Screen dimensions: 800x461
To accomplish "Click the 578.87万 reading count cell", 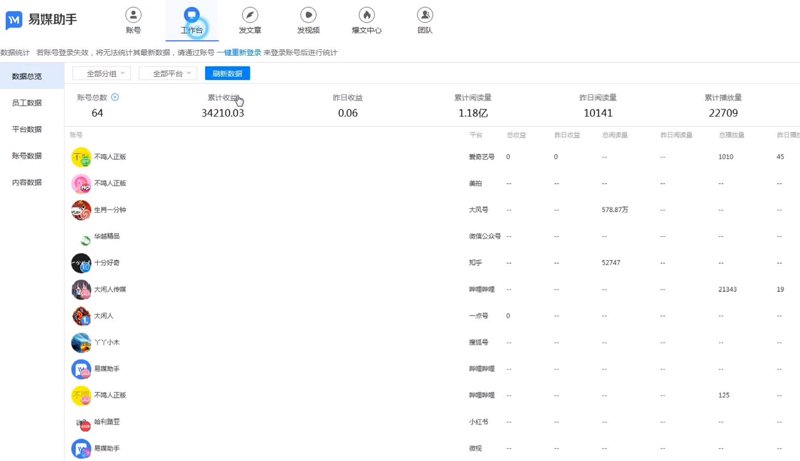I will 615,210.
